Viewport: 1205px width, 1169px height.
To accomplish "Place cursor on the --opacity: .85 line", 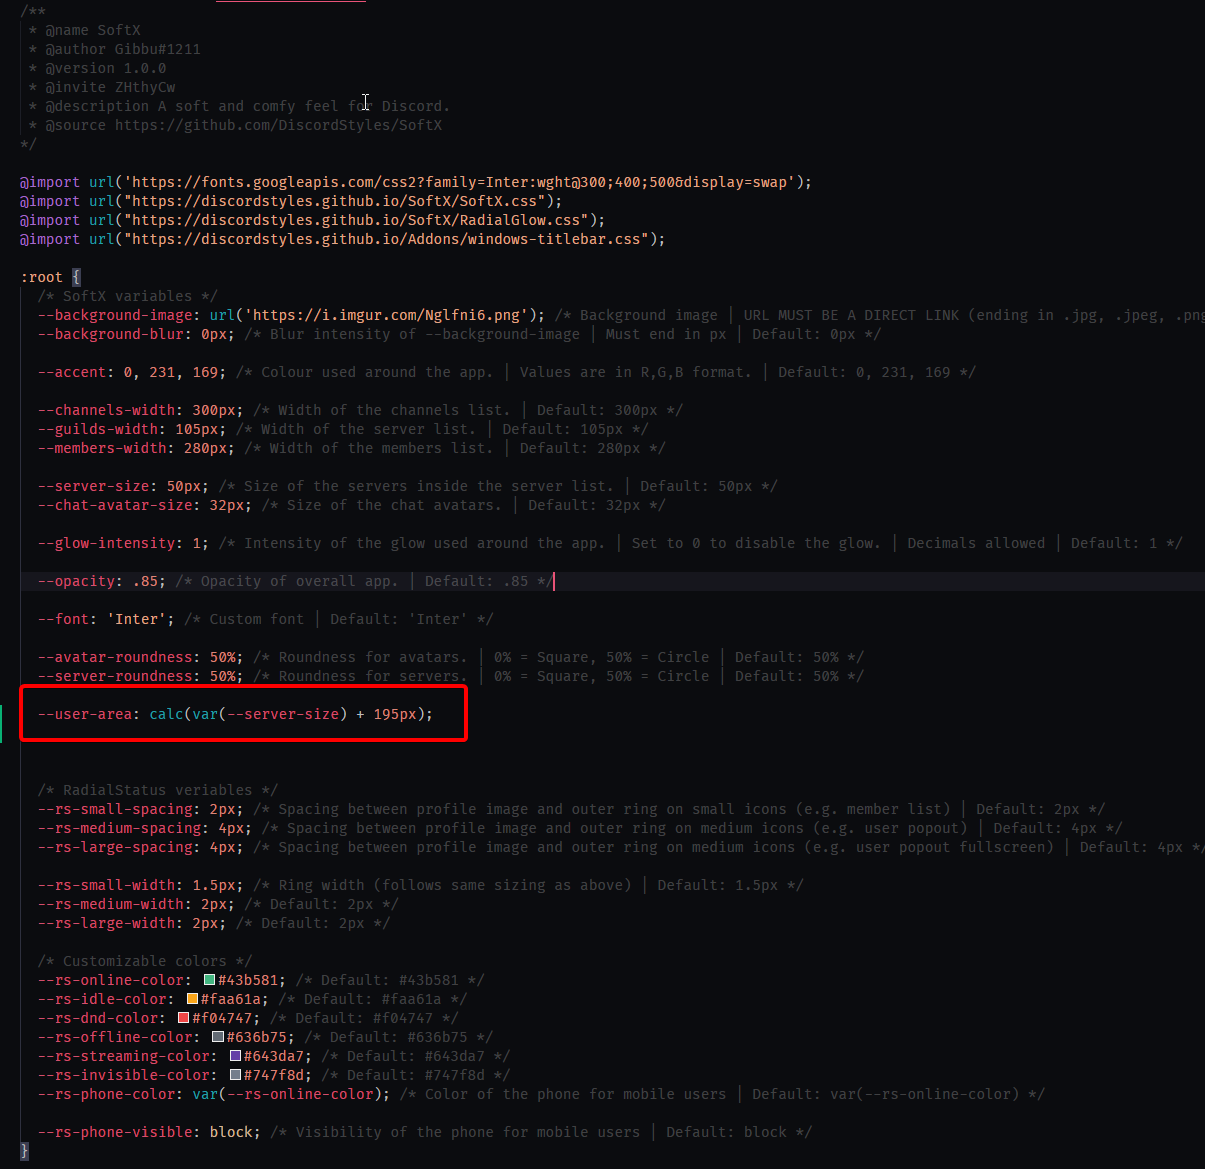I will tap(145, 580).
